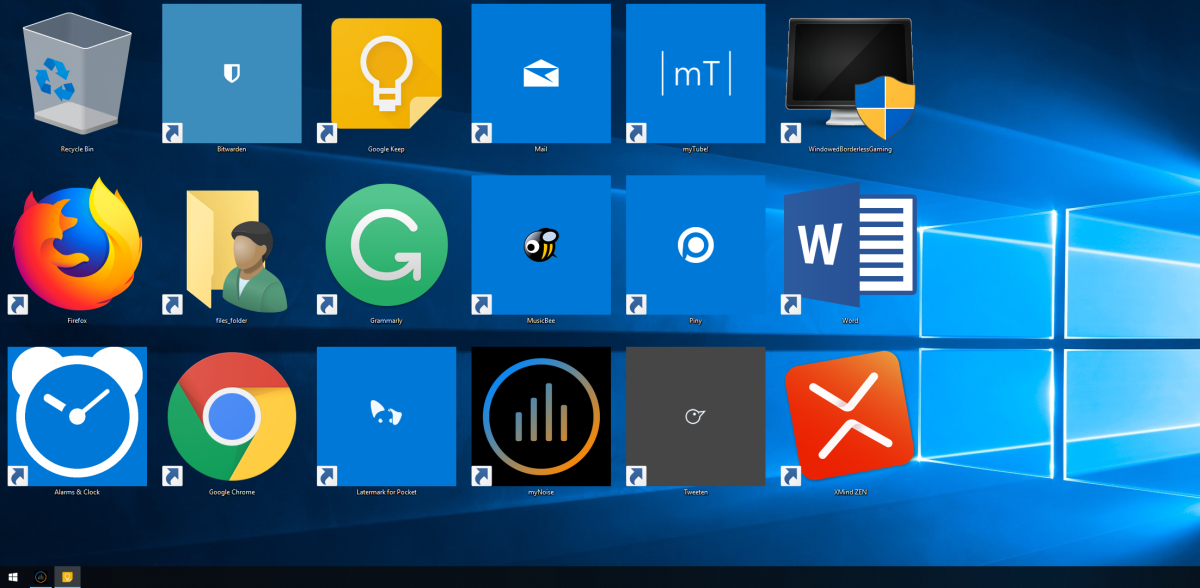Select the Grammarly desktop shortcut
Image resolution: width=1200 pixels, height=588 pixels.
386,245
